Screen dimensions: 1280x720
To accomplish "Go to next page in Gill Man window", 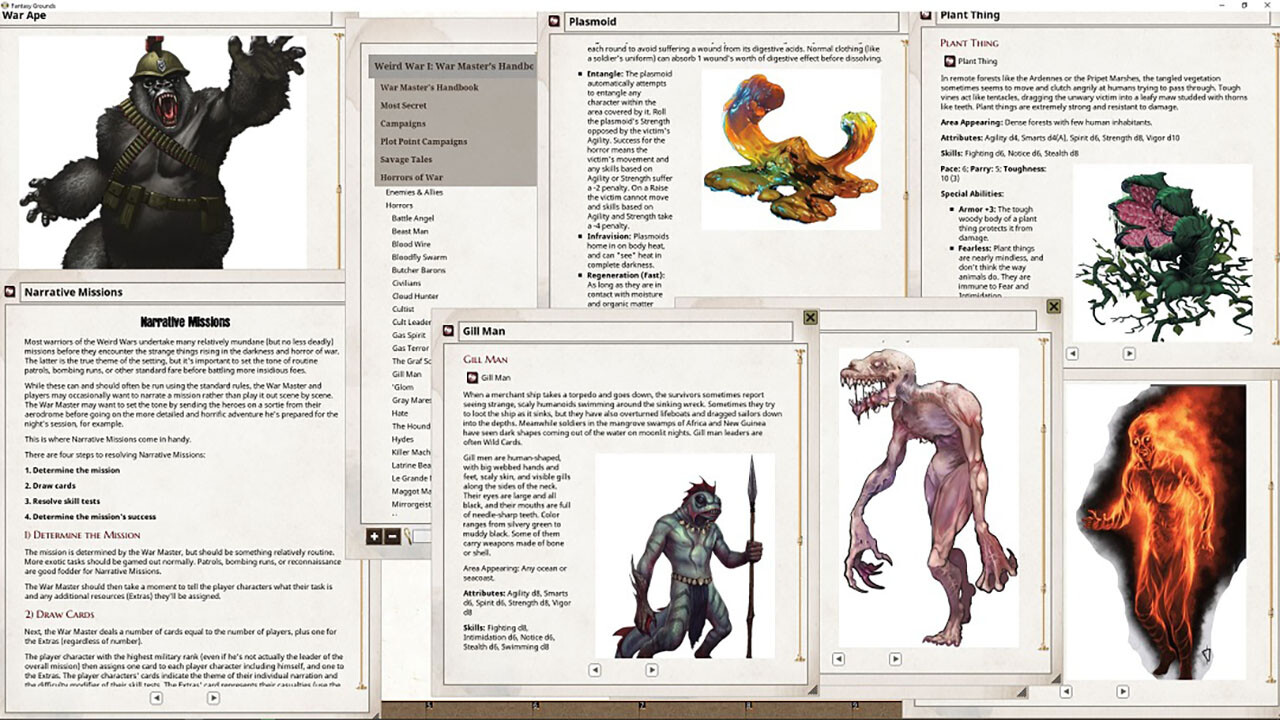I will pos(650,670).
